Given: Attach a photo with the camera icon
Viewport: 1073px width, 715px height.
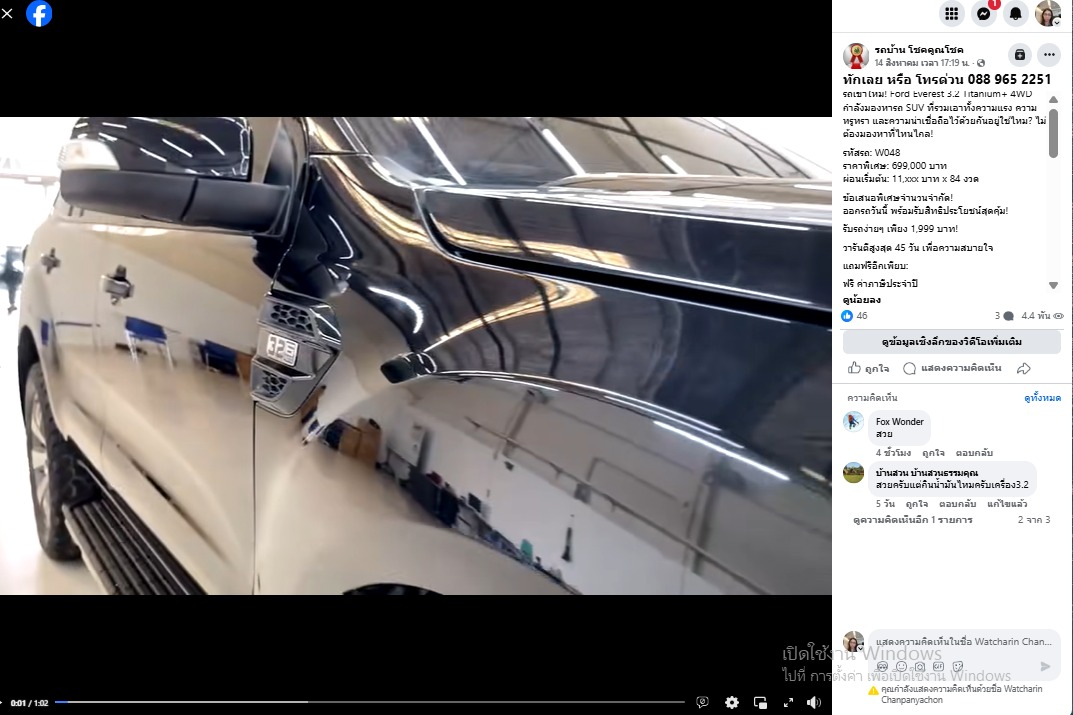Looking at the screenshot, I should (920, 666).
